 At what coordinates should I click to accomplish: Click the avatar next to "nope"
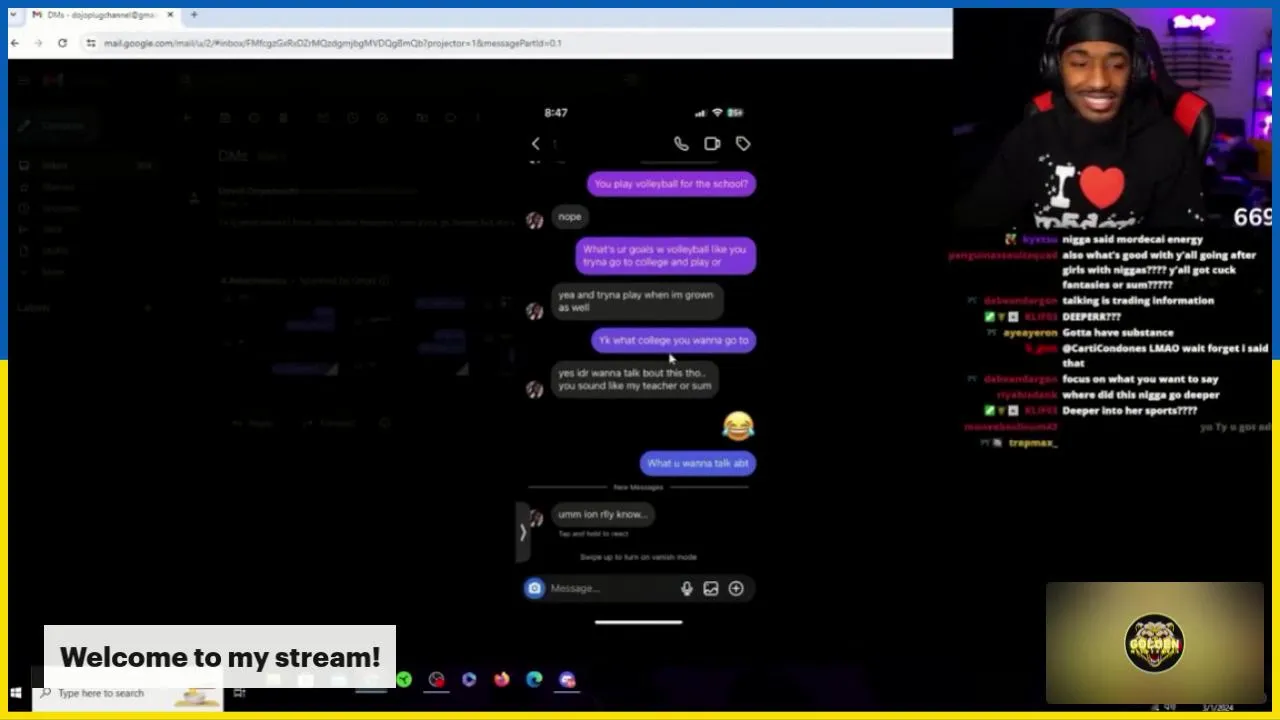tap(535, 221)
